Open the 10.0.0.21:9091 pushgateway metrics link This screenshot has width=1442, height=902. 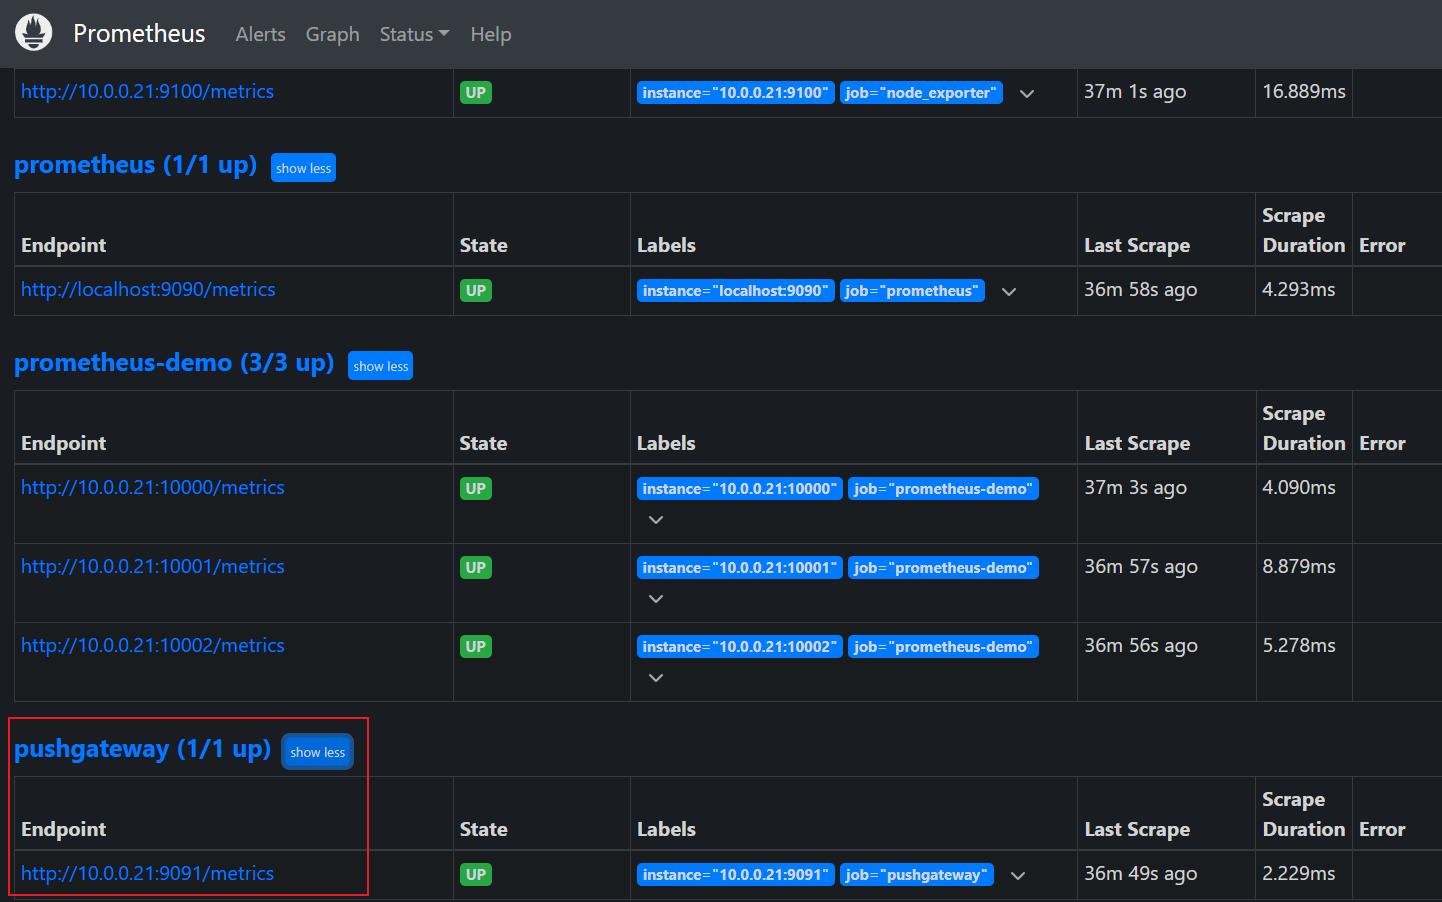tap(147, 873)
